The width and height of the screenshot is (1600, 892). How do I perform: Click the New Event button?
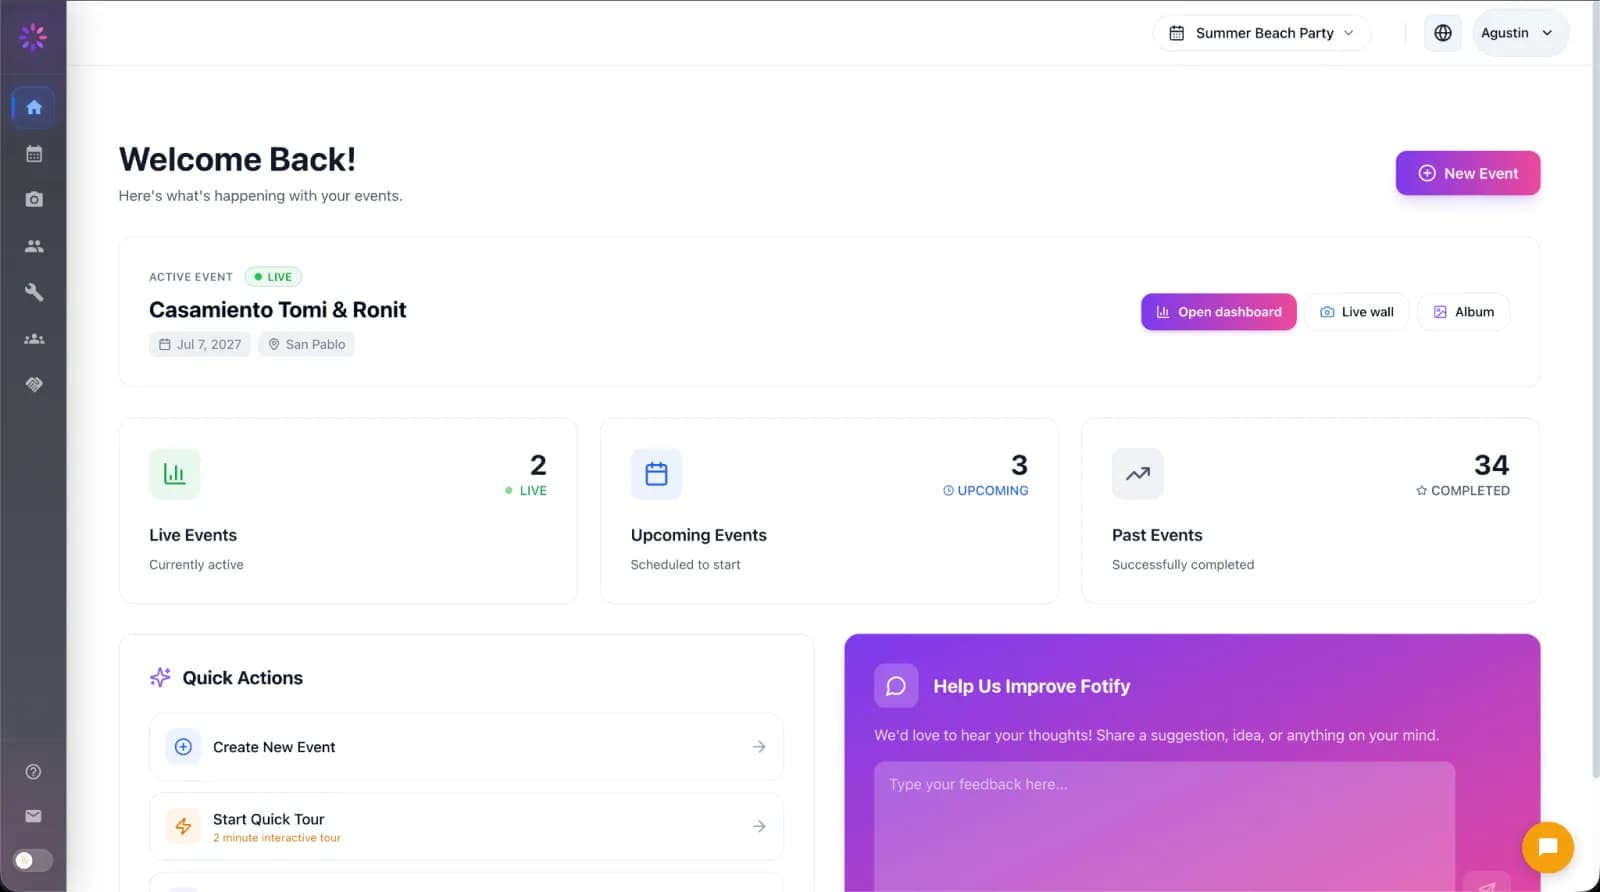(x=1467, y=173)
